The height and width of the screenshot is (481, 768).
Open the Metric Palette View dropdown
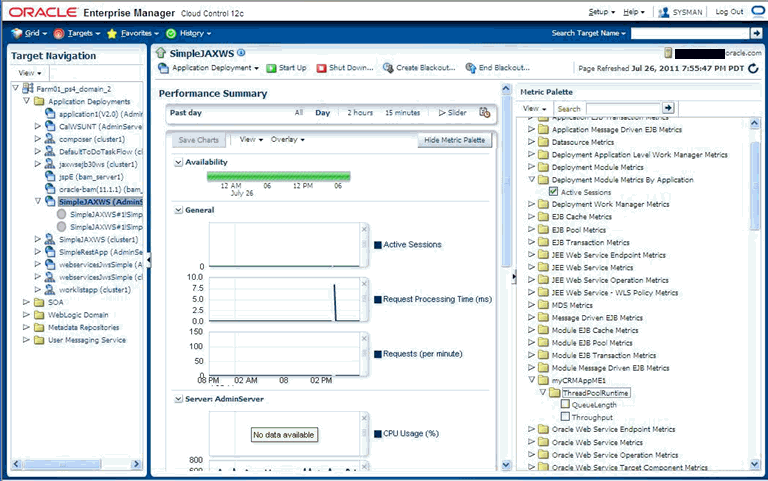point(534,108)
